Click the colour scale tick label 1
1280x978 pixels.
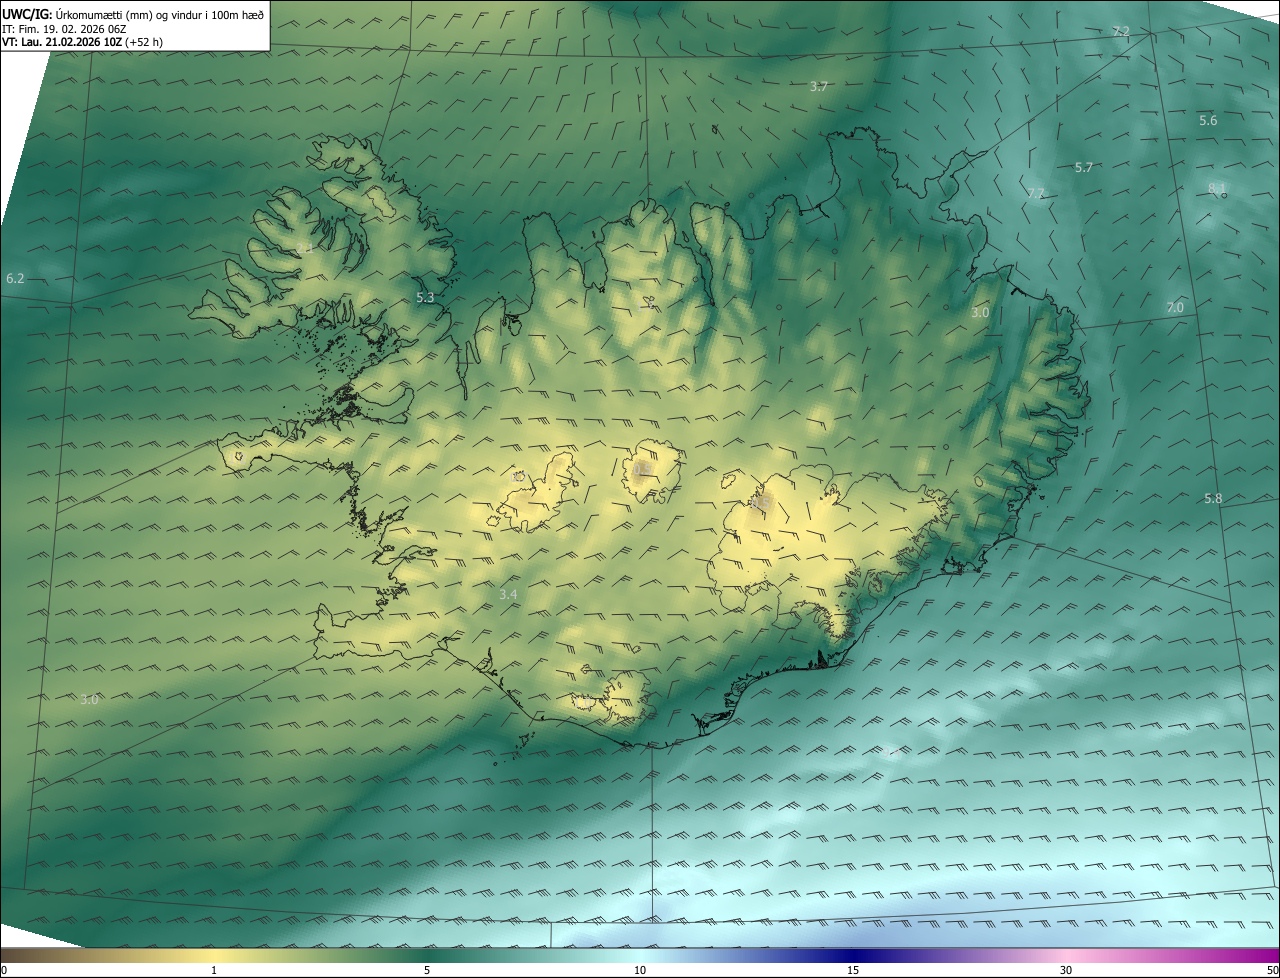click(x=214, y=970)
